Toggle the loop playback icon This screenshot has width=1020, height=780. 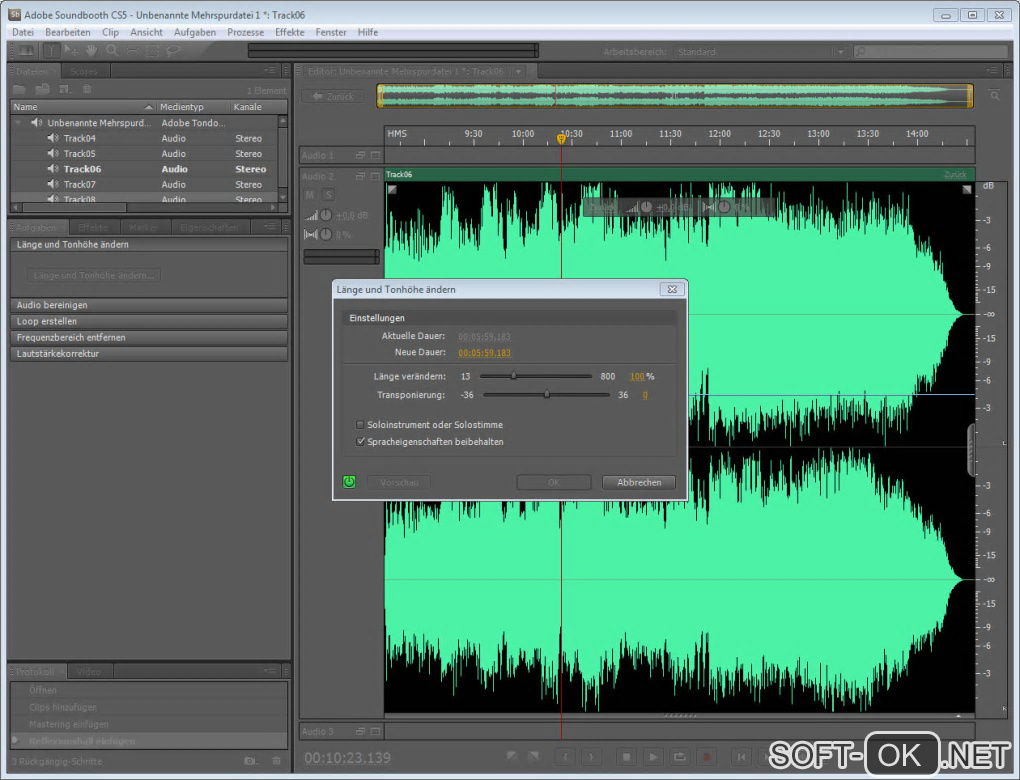coord(680,757)
